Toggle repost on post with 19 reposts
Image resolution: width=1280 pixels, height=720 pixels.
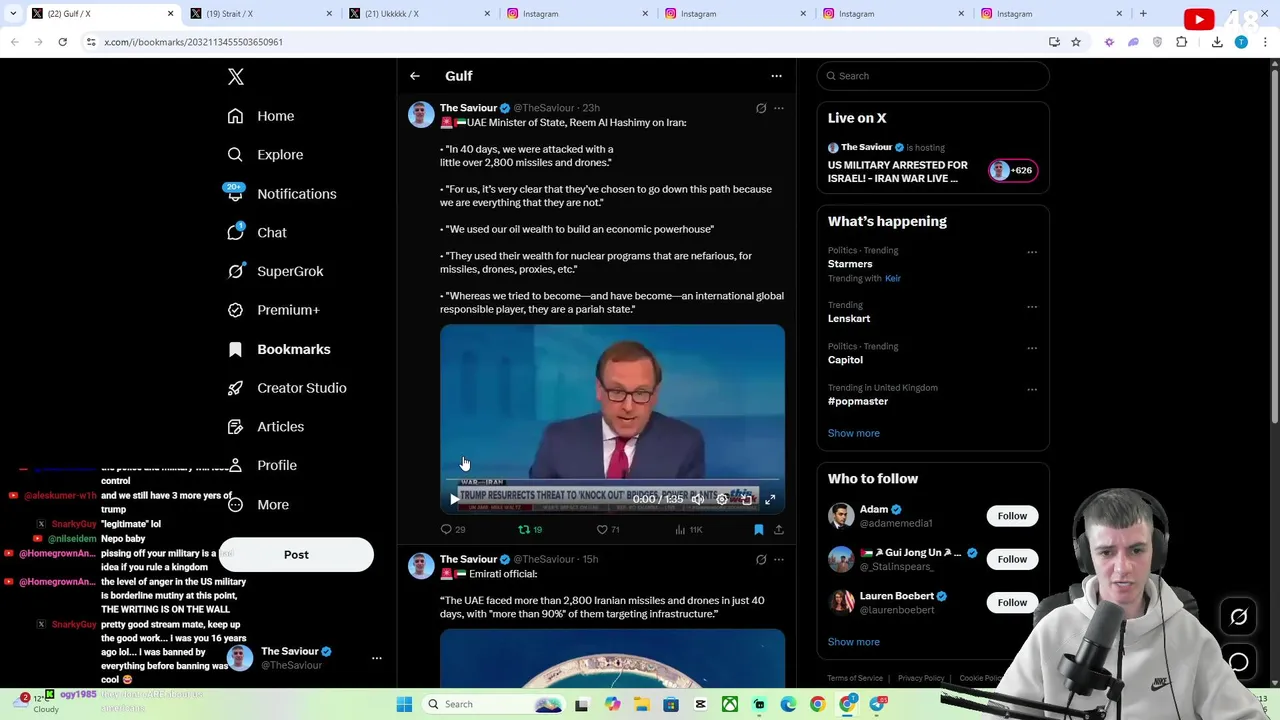tap(530, 530)
